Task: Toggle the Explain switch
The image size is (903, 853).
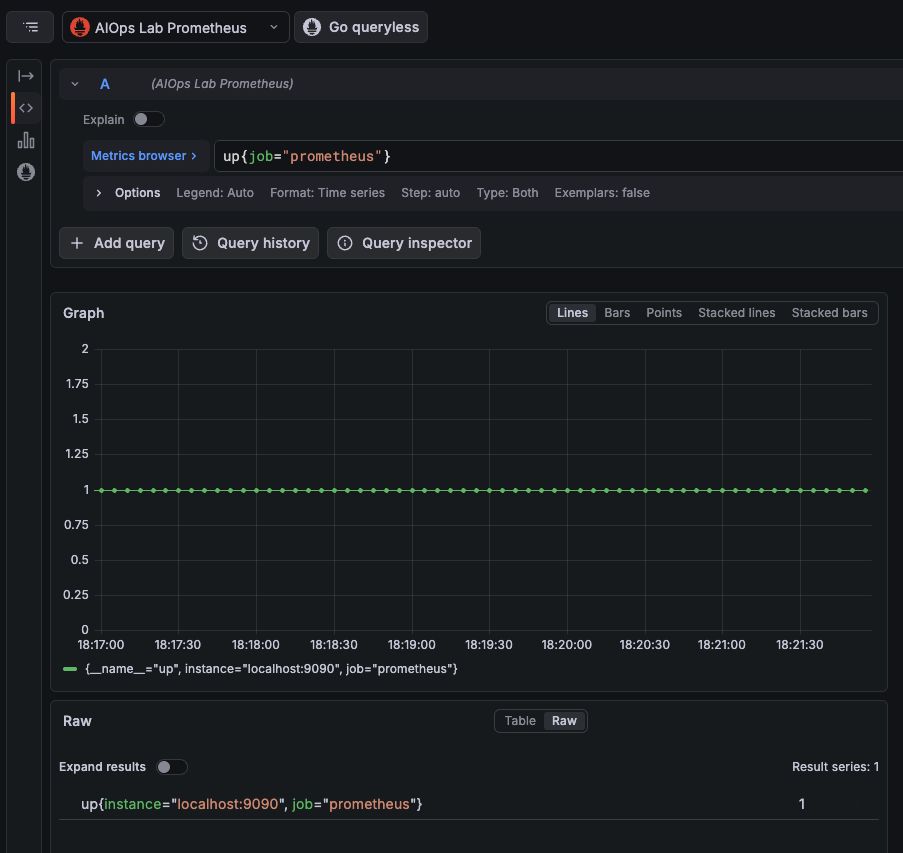Action: click(149, 119)
